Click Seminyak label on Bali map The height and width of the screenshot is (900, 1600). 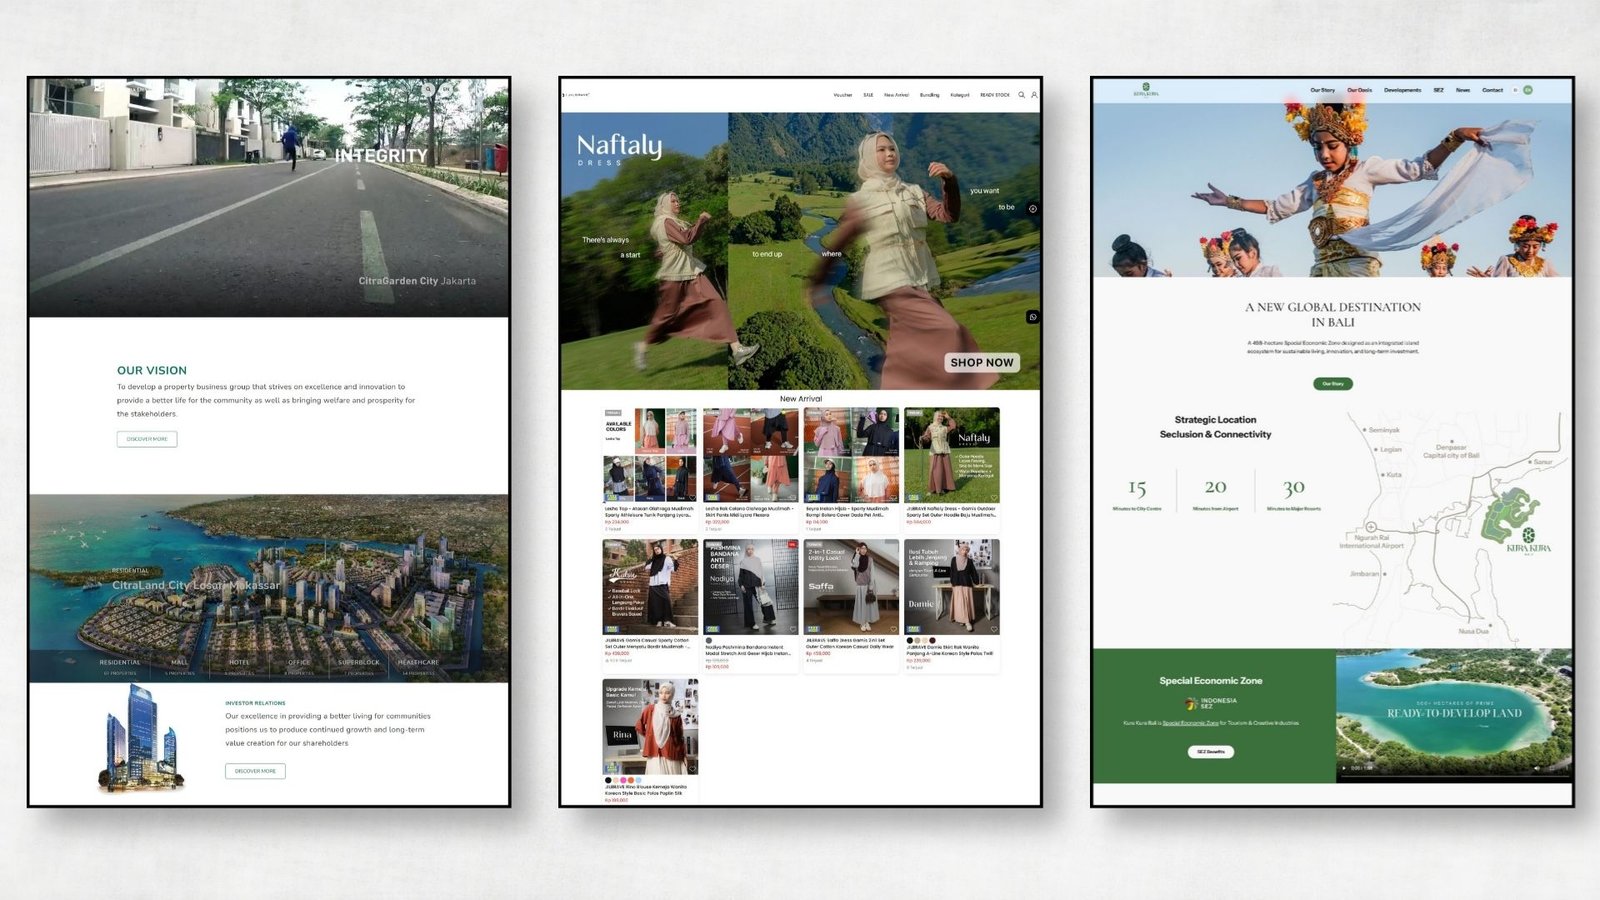click(x=1384, y=430)
